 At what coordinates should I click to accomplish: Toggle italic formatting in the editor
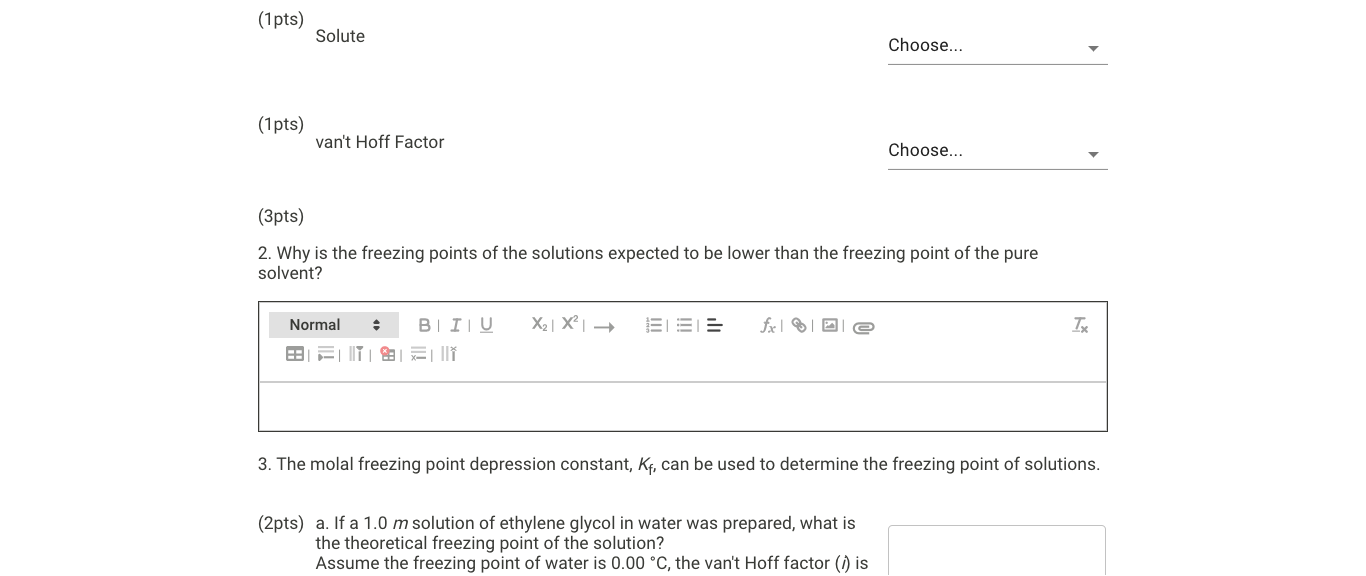[455, 325]
